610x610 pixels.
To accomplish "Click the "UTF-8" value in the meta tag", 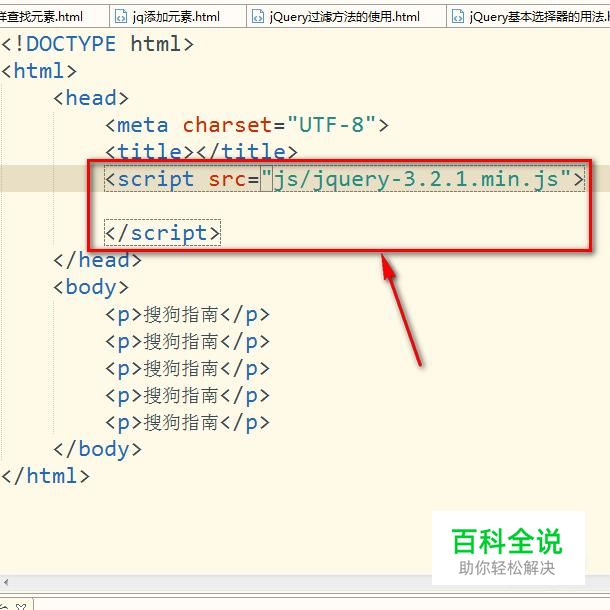I will click(331, 125).
